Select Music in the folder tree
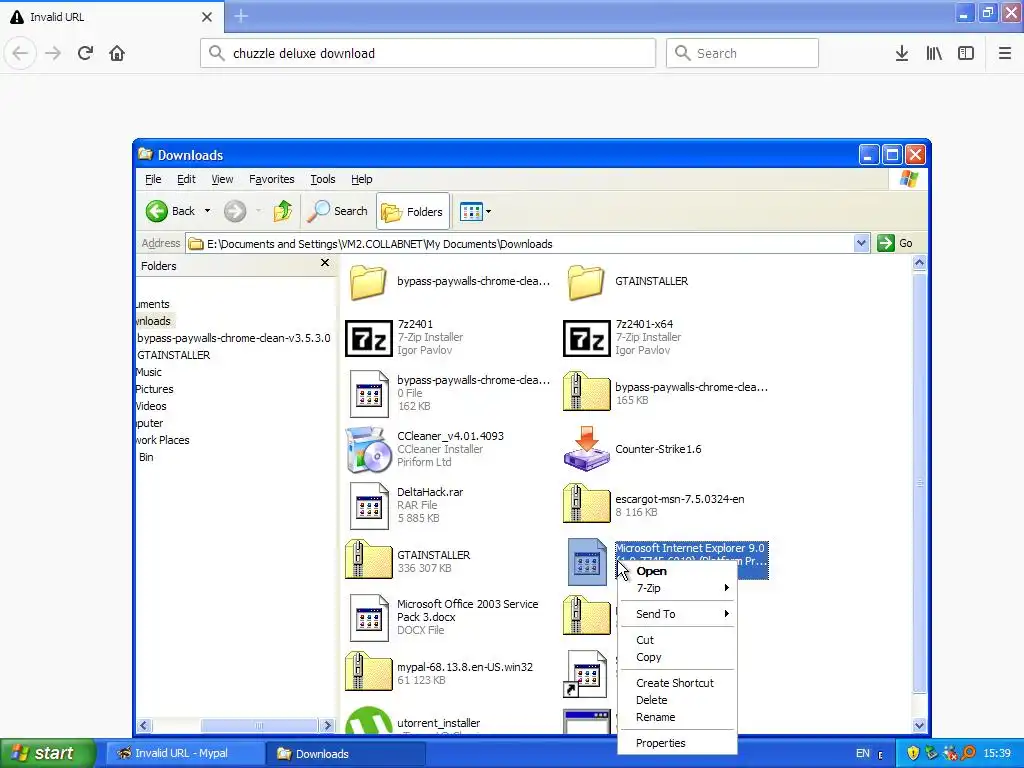1024x768 pixels. pyautogui.click(x=149, y=372)
